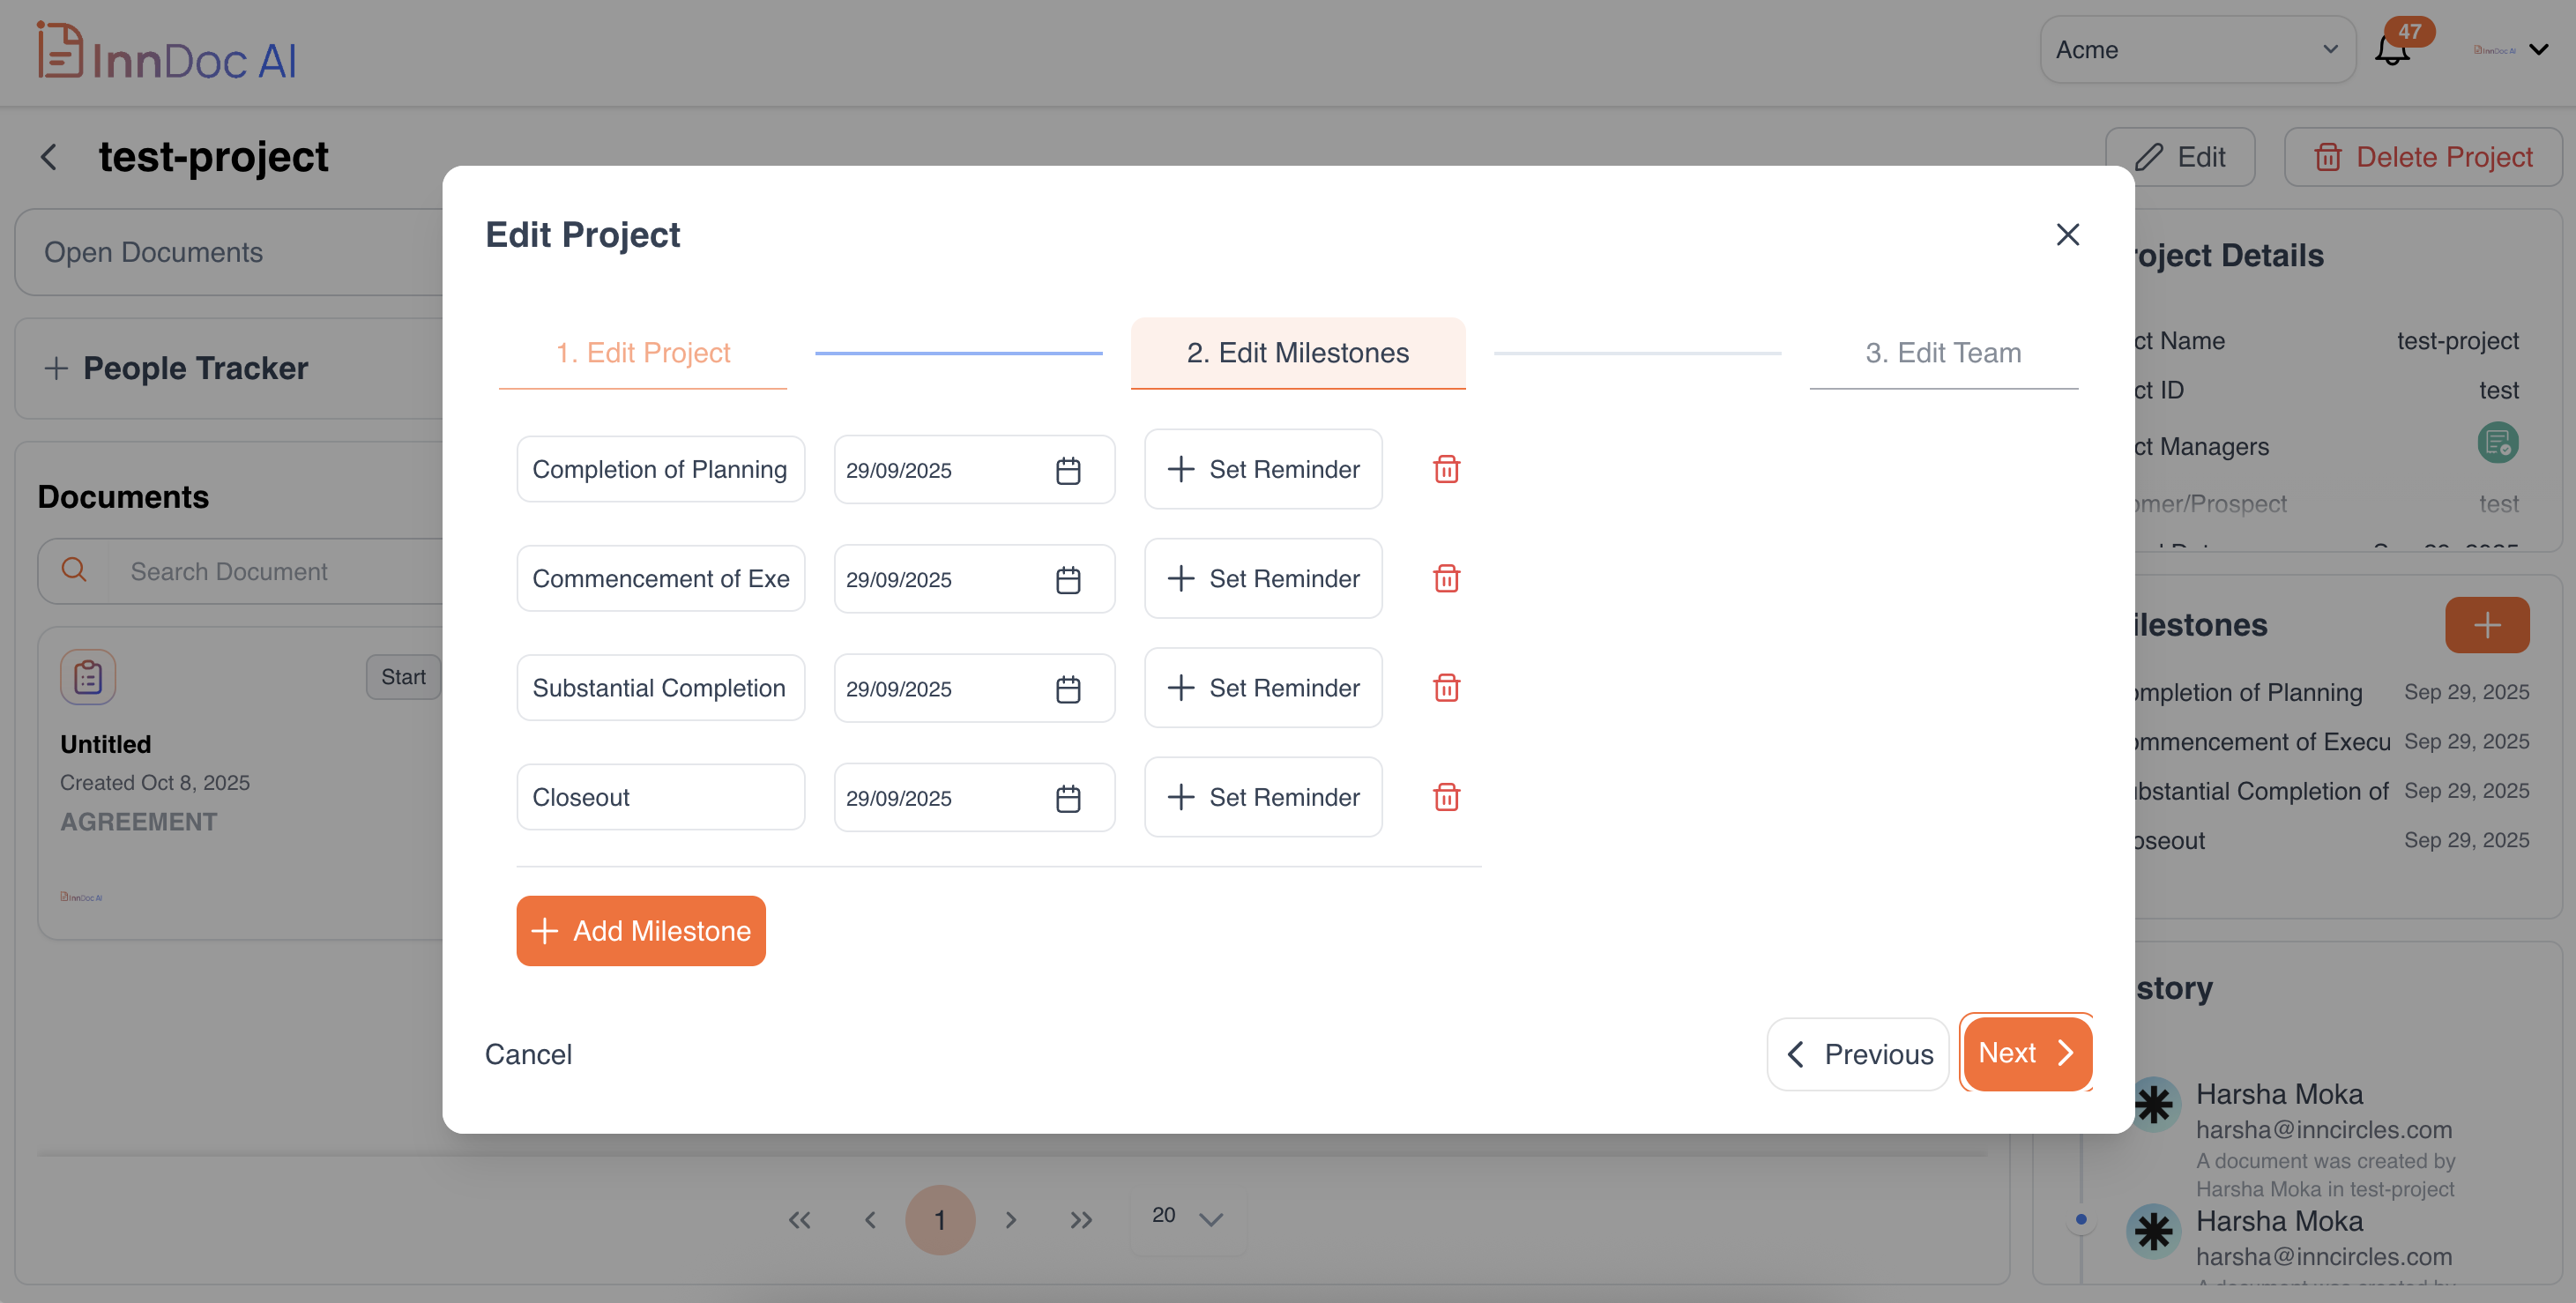2576x1303 pixels.
Task: Set Reminder for the Closeout milestone
Action: 1263,797
